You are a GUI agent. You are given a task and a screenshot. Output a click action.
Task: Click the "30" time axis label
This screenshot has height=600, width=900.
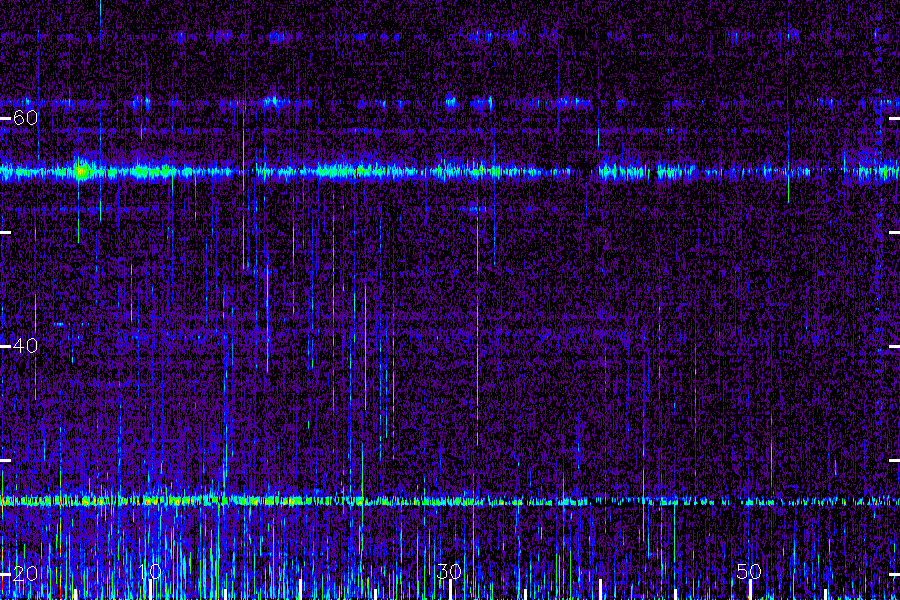tap(449, 571)
